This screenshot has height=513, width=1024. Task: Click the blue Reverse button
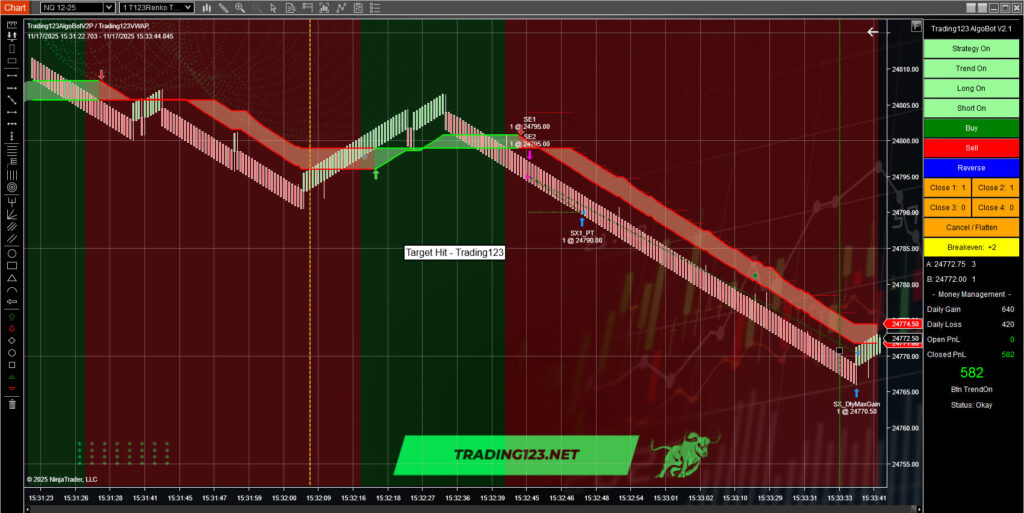point(971,168)
